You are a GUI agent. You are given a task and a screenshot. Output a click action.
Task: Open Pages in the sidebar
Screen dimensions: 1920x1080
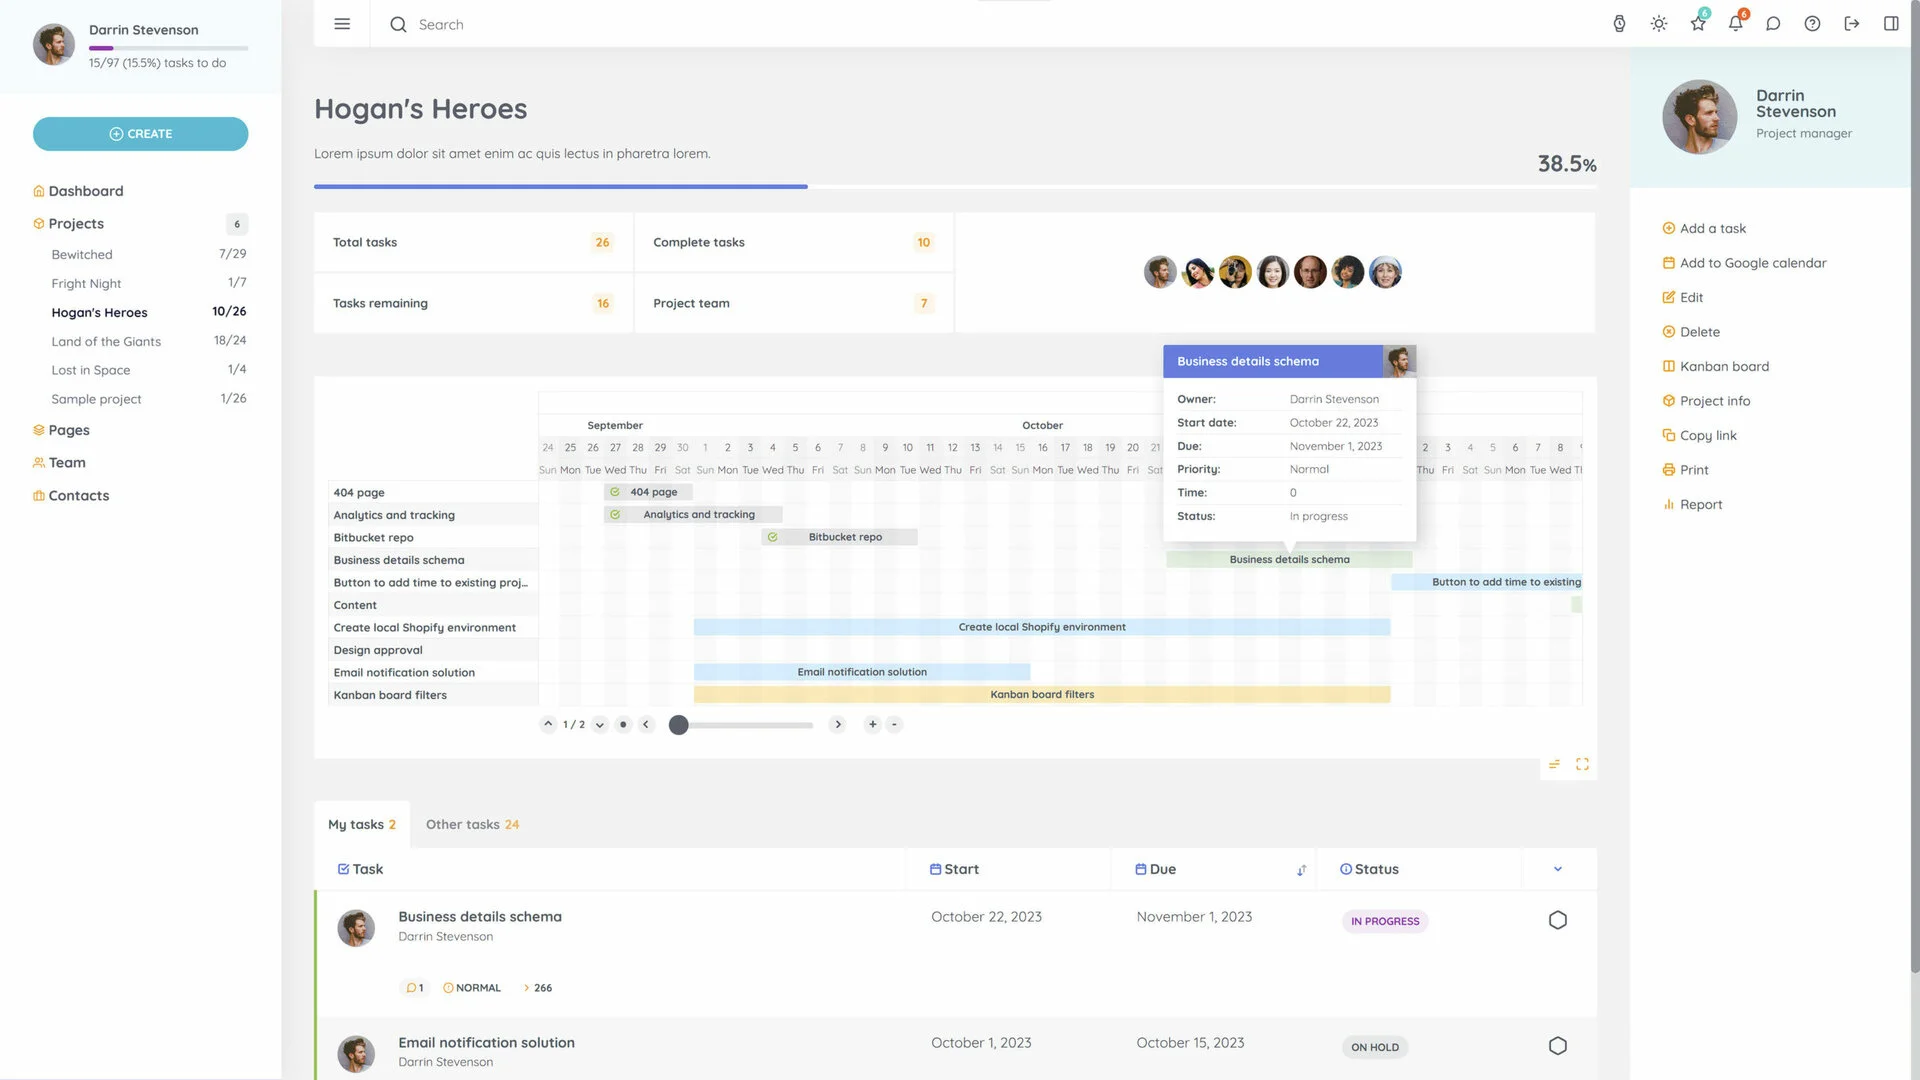(69, 430)
